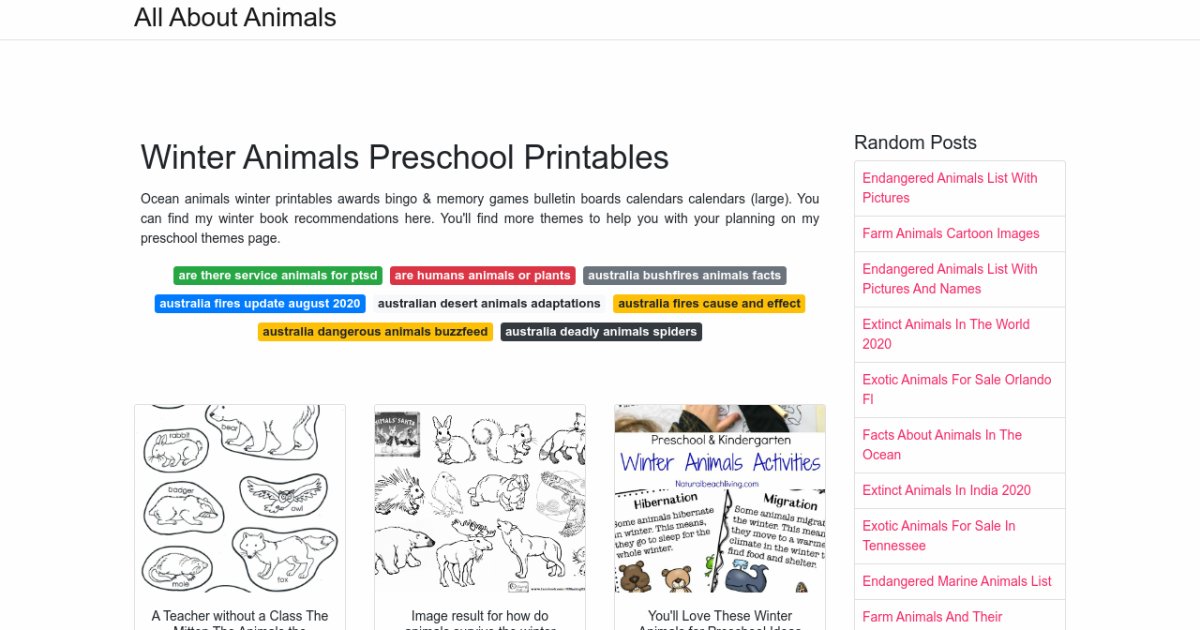Open the Winter Animals Activities thumbnail
Image resolution: width=1200 pixels, height=630 pixels.
coord(720,499)
